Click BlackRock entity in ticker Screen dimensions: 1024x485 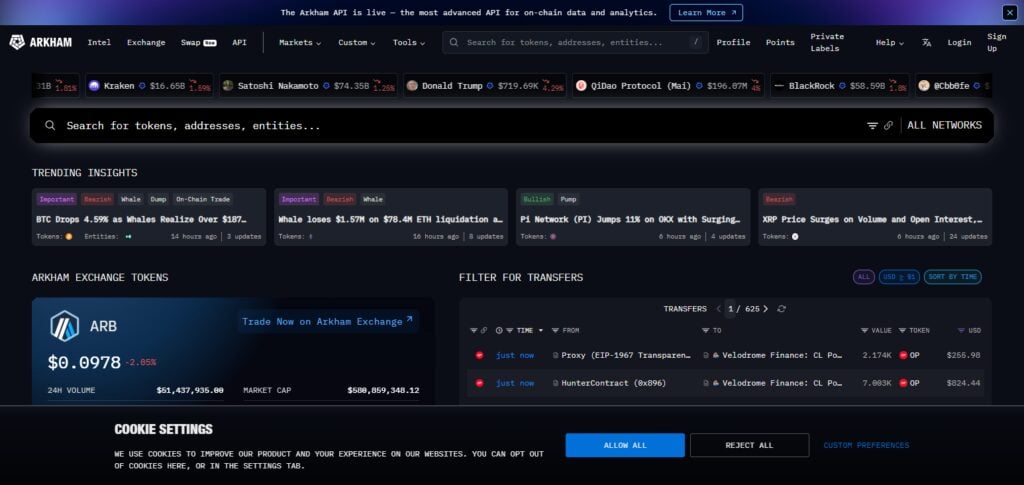(x=839, y=86)
